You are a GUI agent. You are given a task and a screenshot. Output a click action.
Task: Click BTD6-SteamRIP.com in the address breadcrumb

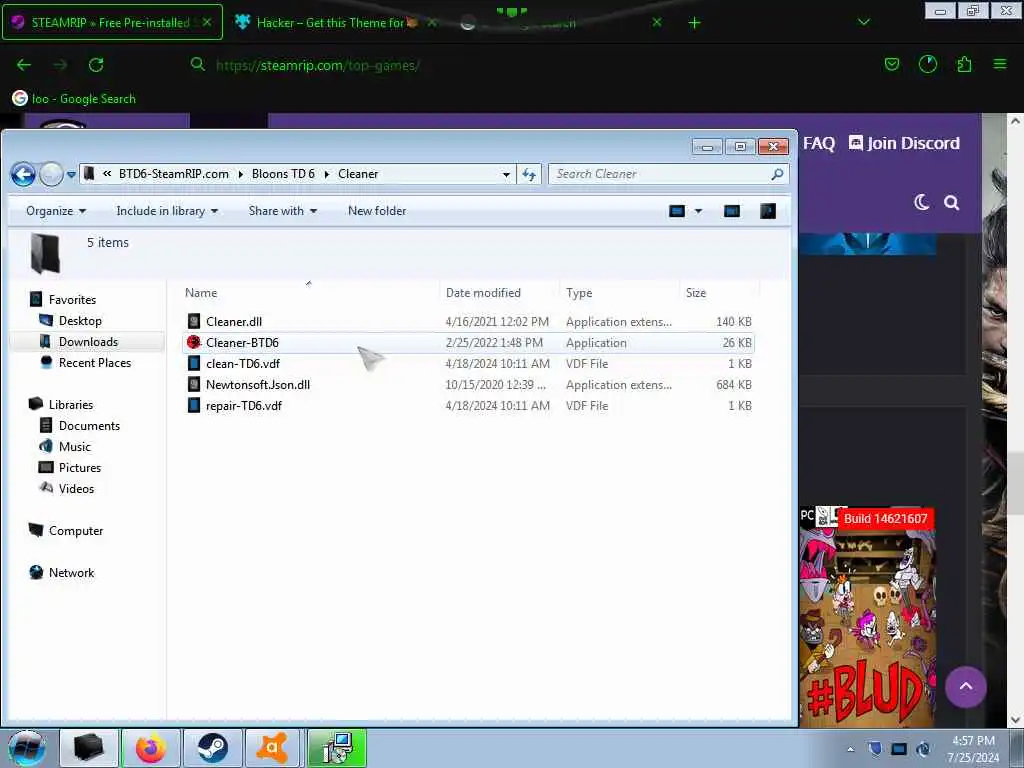(x=174, y=174)
